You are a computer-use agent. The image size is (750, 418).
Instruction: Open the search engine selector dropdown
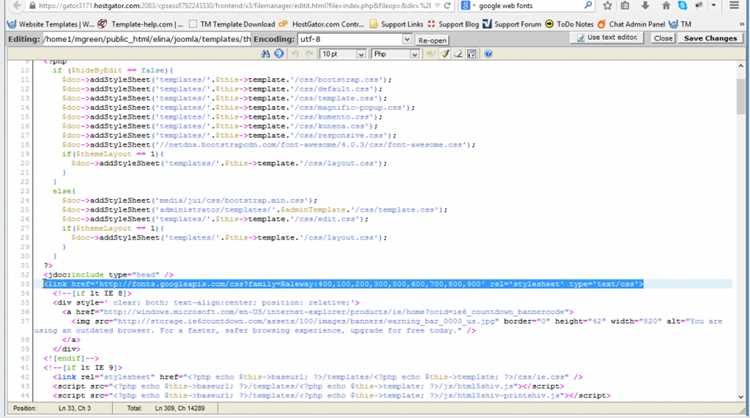(x=468, y=6)
